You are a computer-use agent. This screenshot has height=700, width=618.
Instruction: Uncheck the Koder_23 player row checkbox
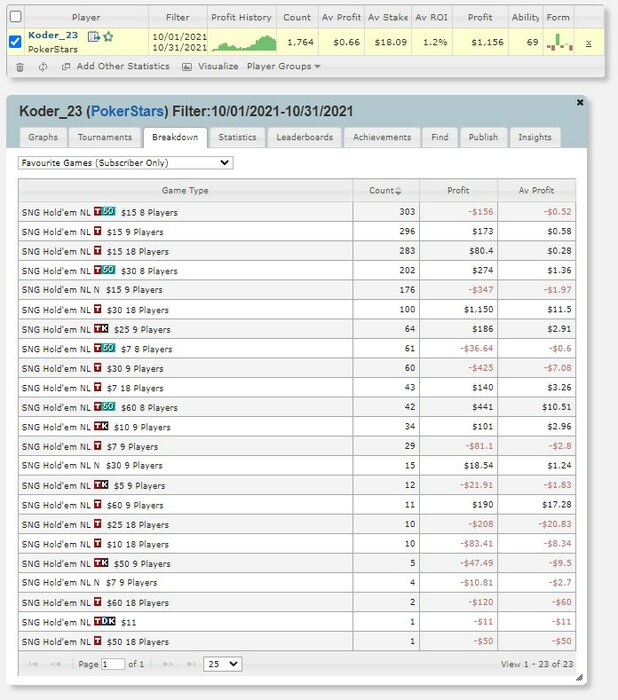pyautogui.click(x=15, y=42)
